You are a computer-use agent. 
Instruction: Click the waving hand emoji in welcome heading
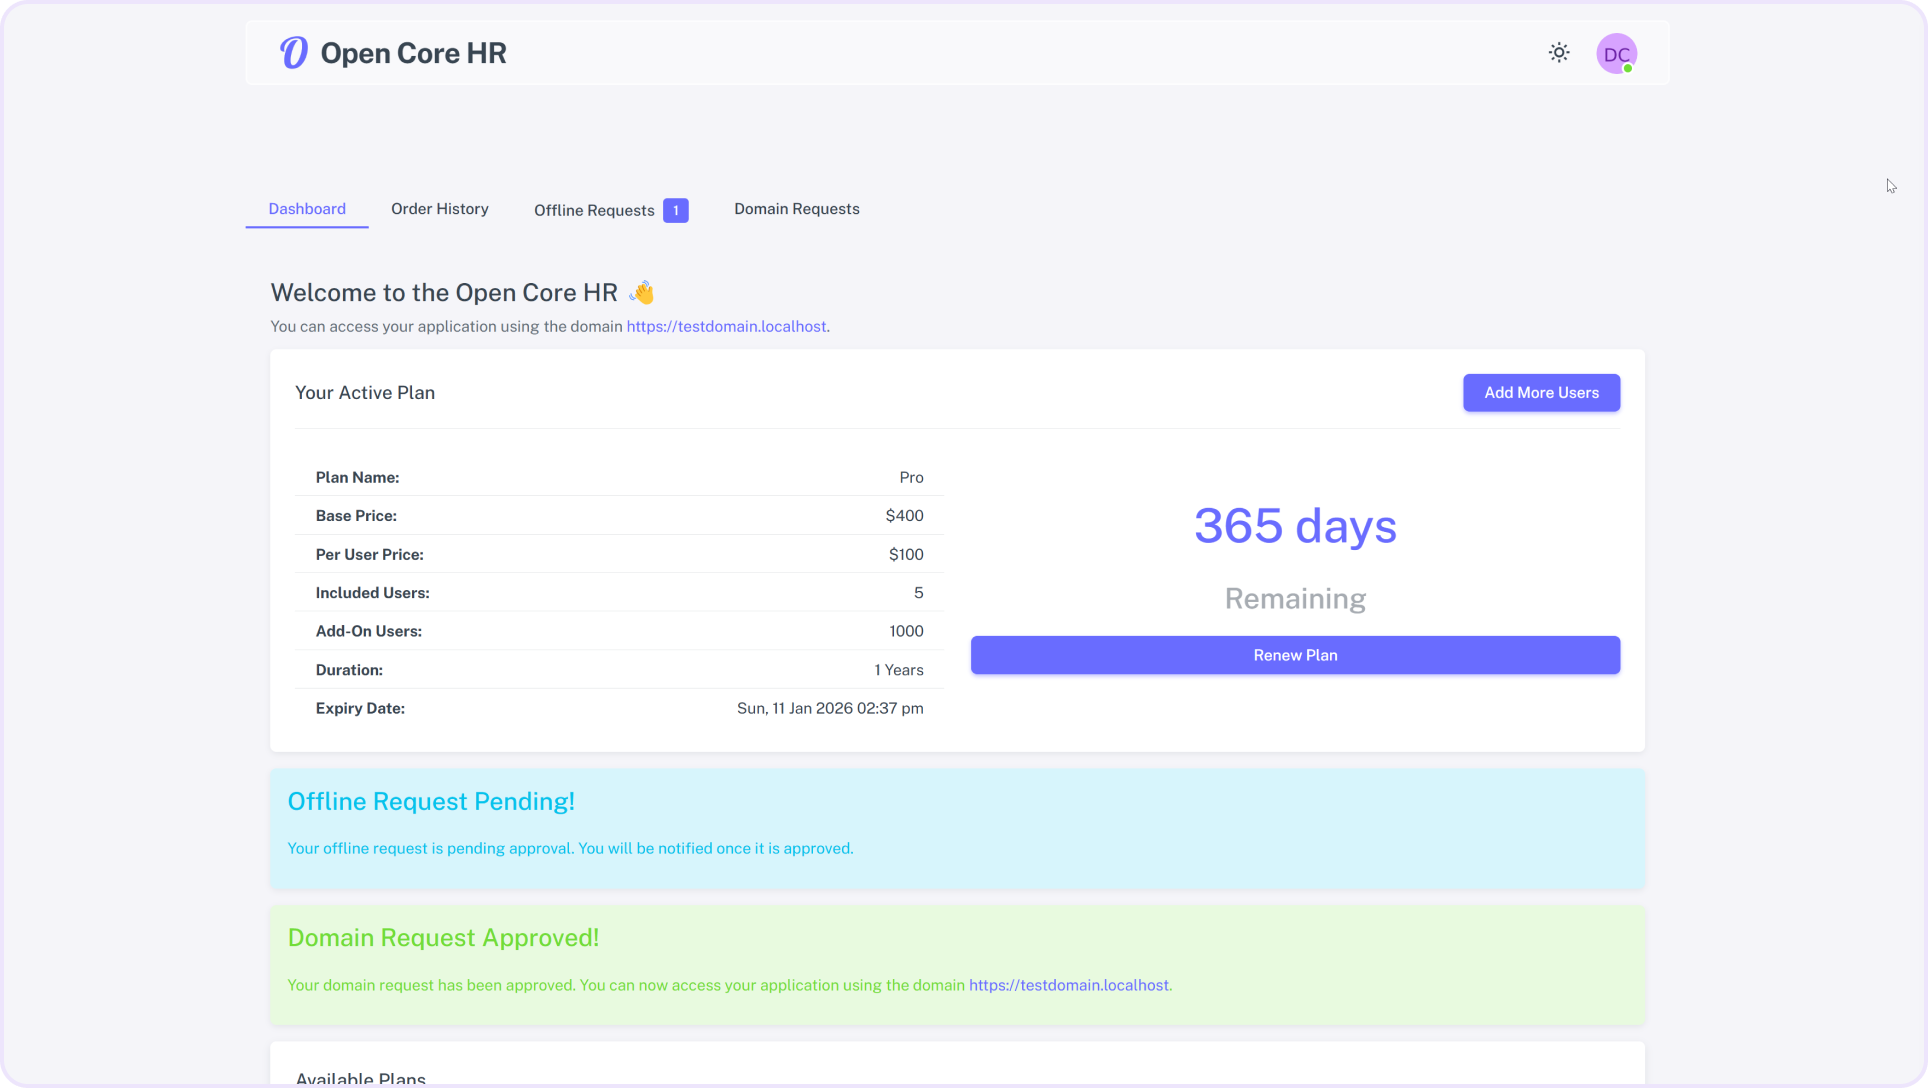coord(642,292)
